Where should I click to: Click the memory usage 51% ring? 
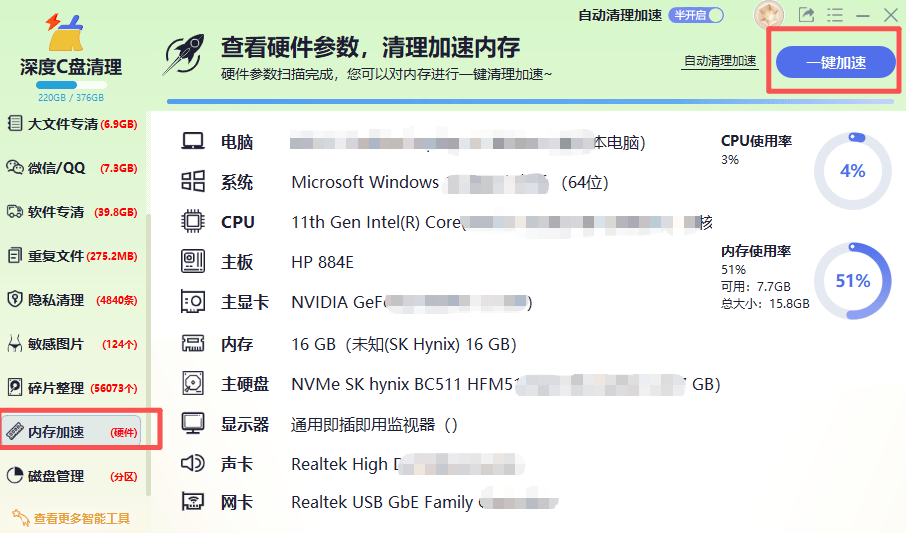coord(852,281)
